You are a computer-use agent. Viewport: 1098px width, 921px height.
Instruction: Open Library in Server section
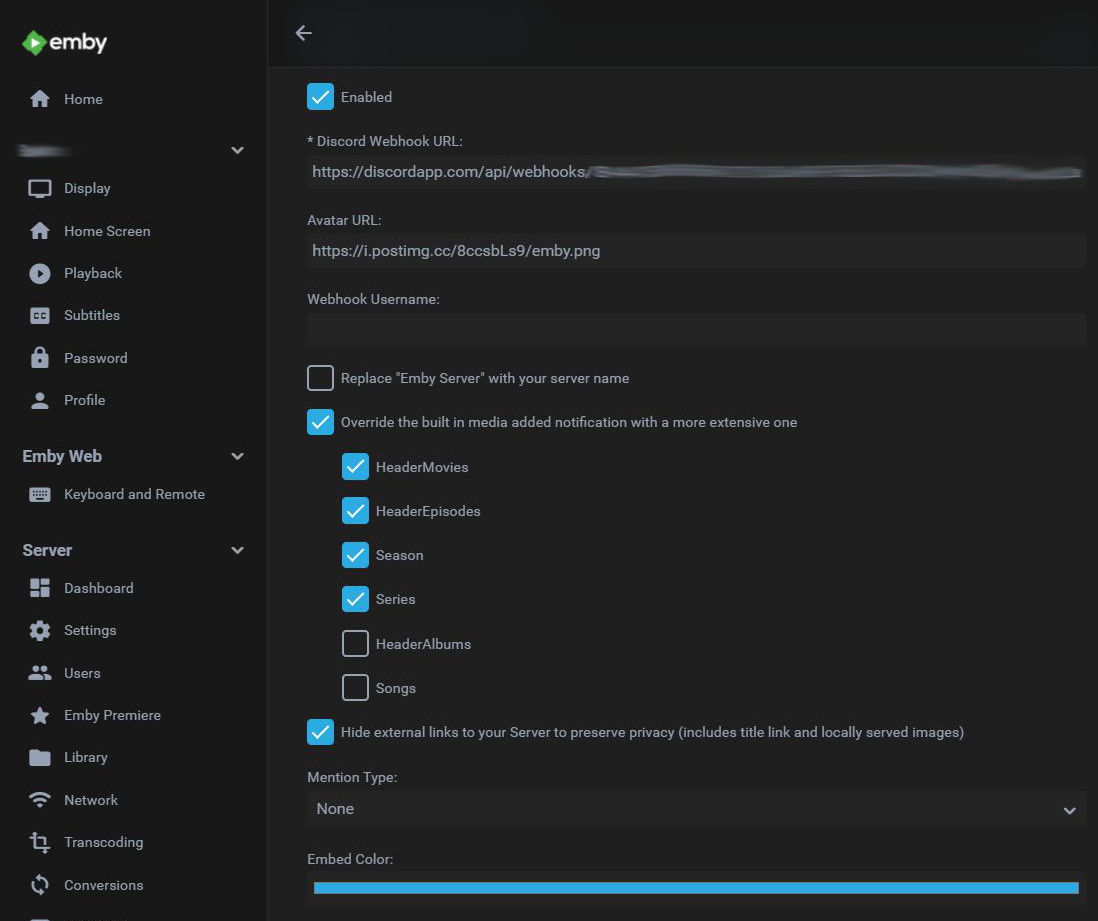pos(85,758)
